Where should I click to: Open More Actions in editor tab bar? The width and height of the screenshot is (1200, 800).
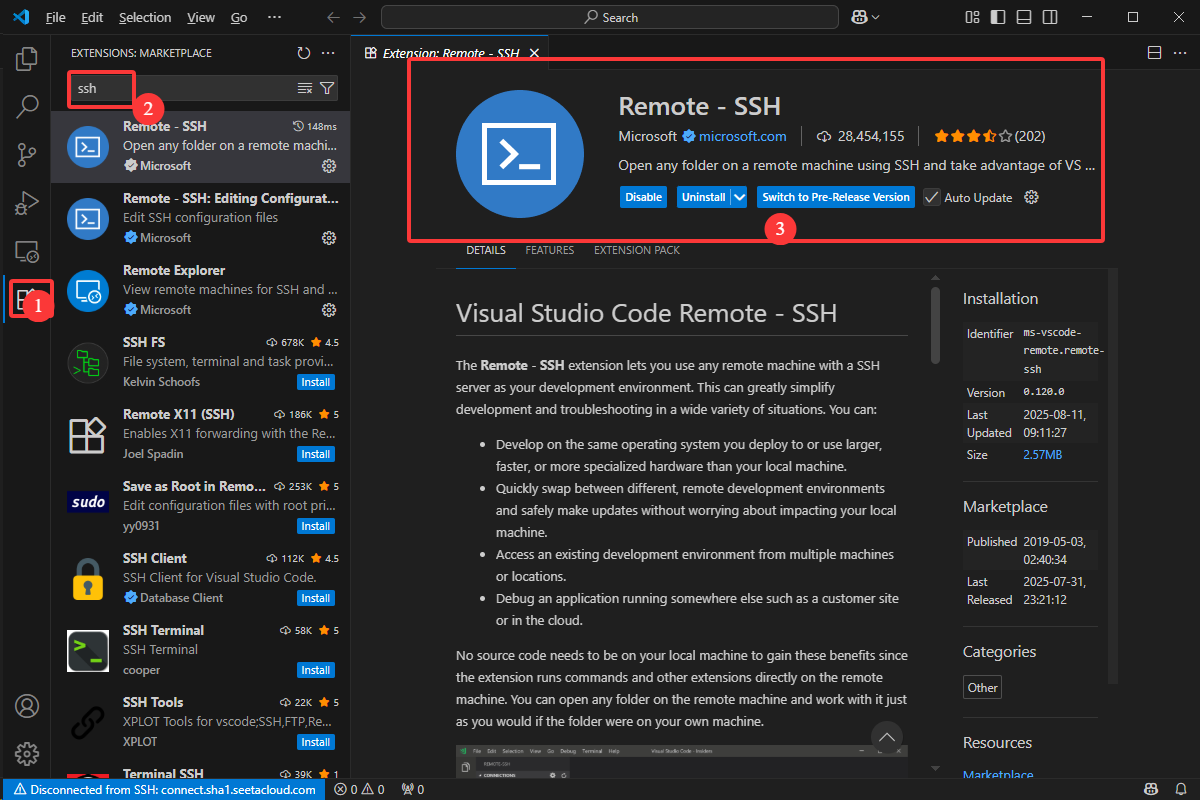click(1179, 53)
